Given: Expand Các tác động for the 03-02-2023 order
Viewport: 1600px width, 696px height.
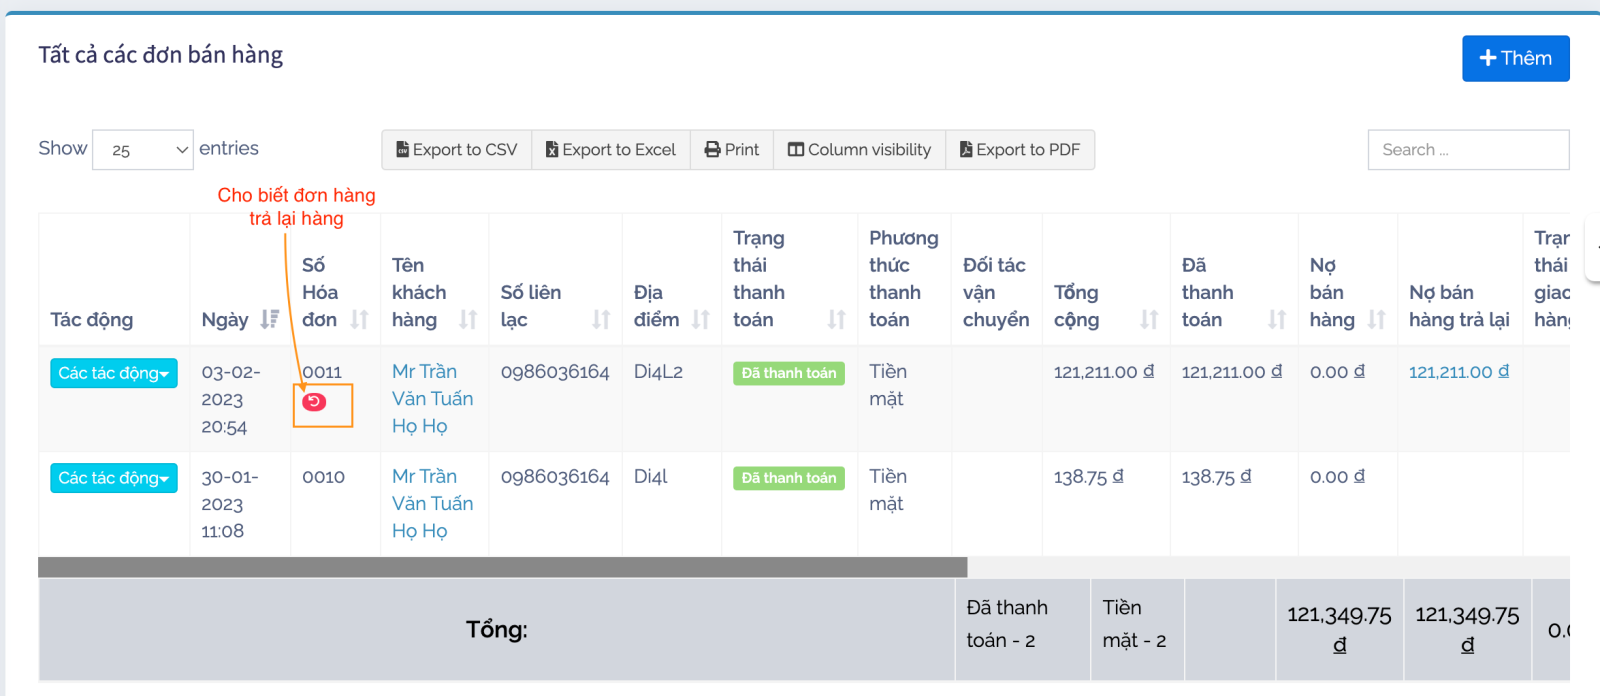Looking at the screenshot, I should [114, 373].
